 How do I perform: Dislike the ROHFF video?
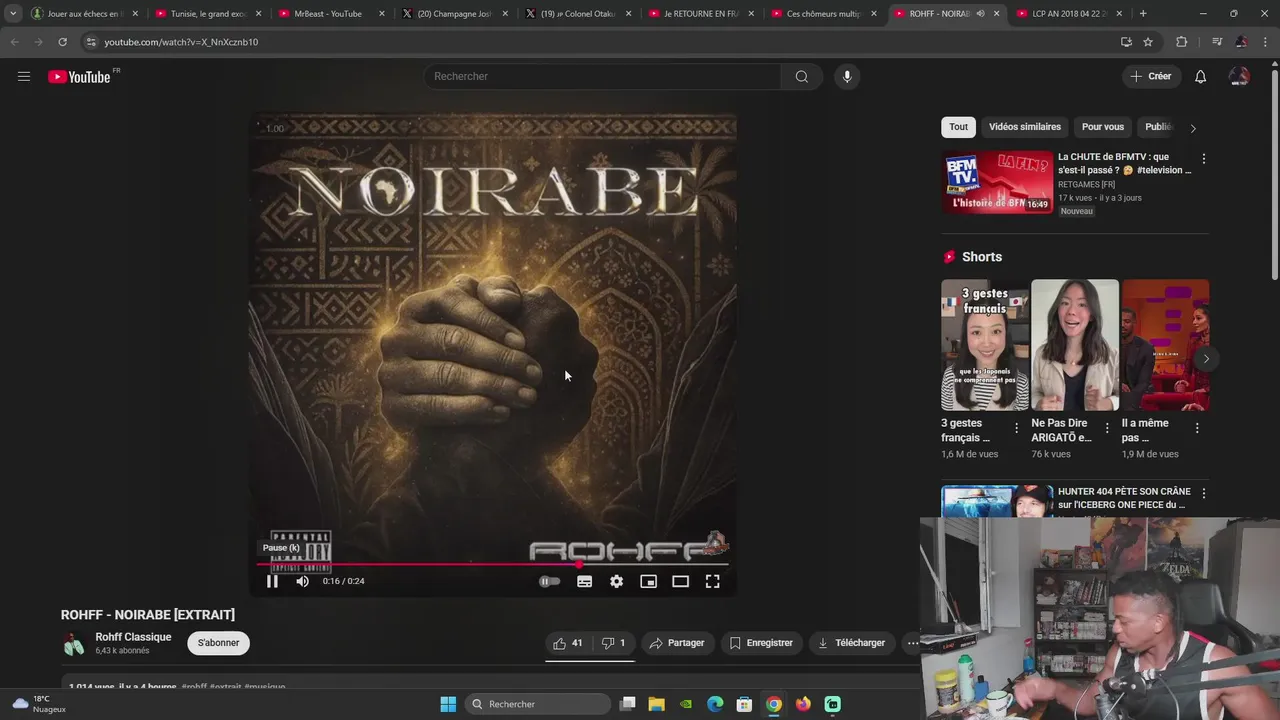click(613, 643)
